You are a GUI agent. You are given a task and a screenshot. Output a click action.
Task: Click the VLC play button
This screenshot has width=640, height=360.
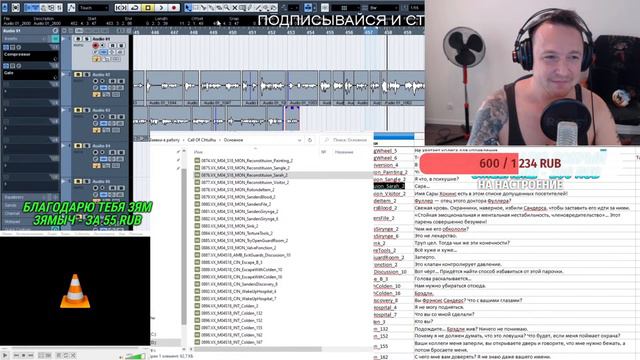pyautogui.click(x=5, y=356)
